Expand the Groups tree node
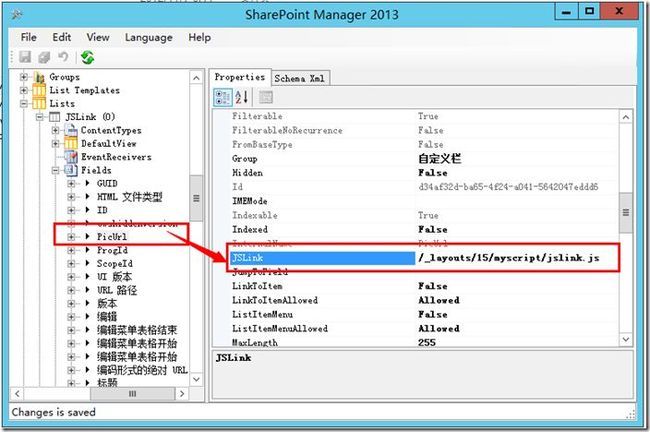Viewport: 650px width, 432px height. (24, 77)
